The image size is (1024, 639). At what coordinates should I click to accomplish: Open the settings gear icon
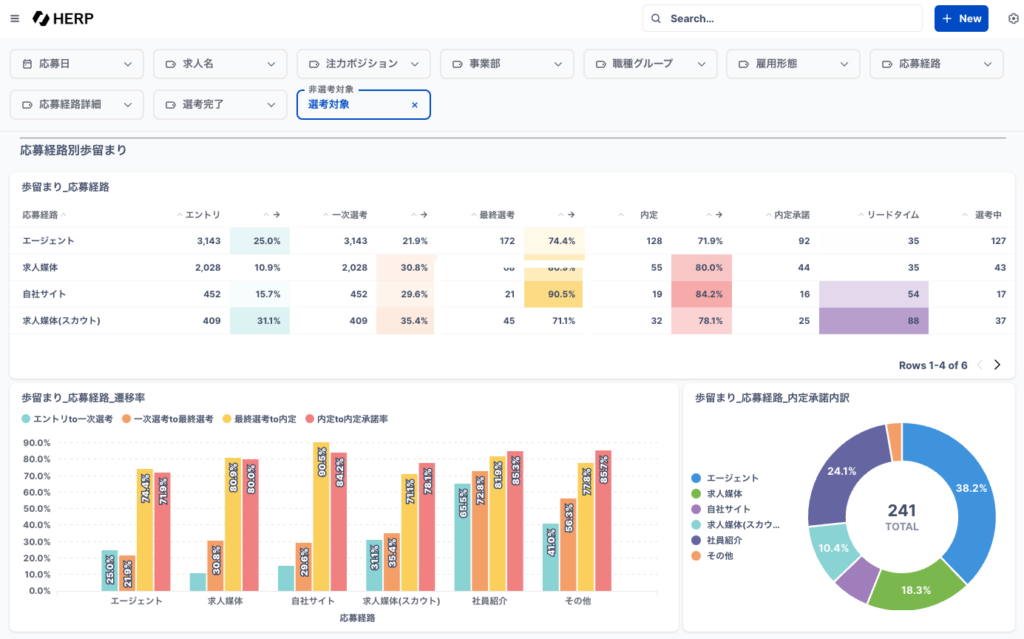pyautogui.click(x=1013, y=19)
